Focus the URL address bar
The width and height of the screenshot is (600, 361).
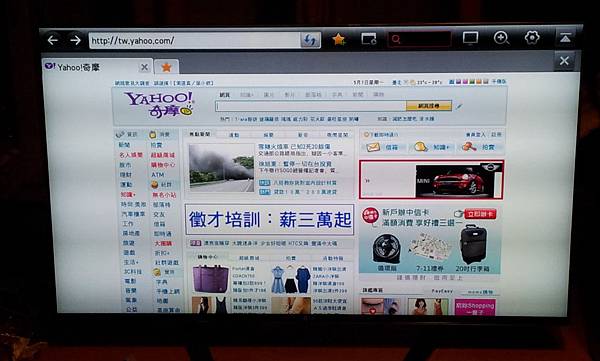coord(194,40)
